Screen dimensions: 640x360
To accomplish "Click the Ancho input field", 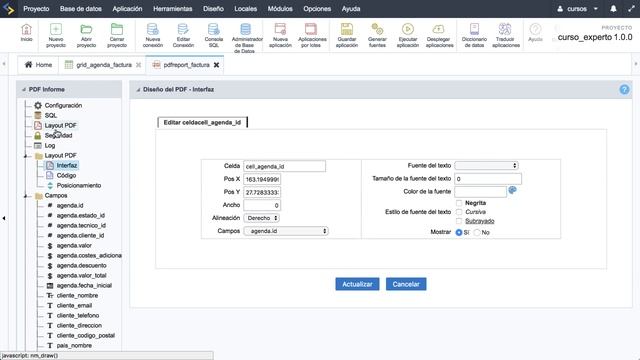I will coord(262,205).
